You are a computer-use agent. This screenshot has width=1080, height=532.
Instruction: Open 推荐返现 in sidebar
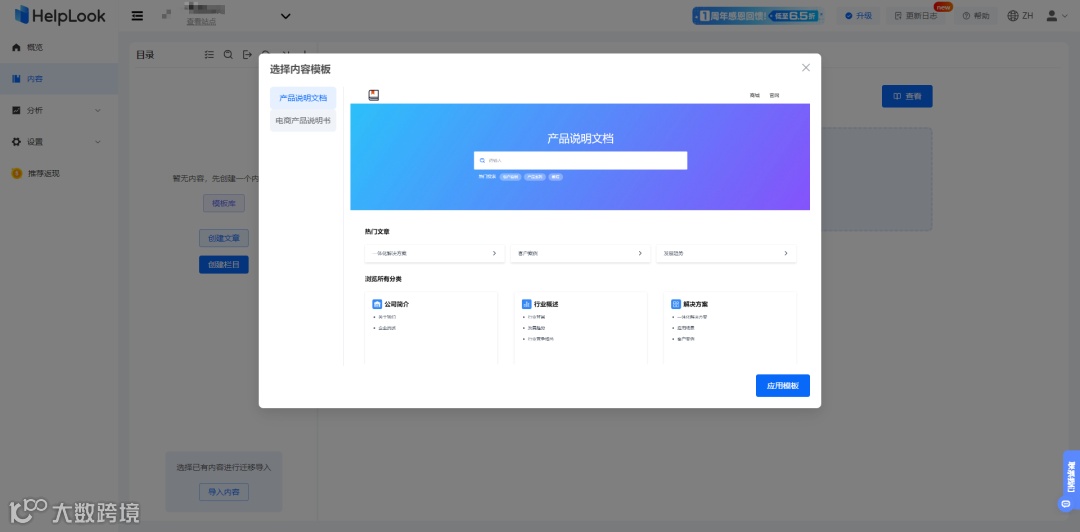[59, 173]
